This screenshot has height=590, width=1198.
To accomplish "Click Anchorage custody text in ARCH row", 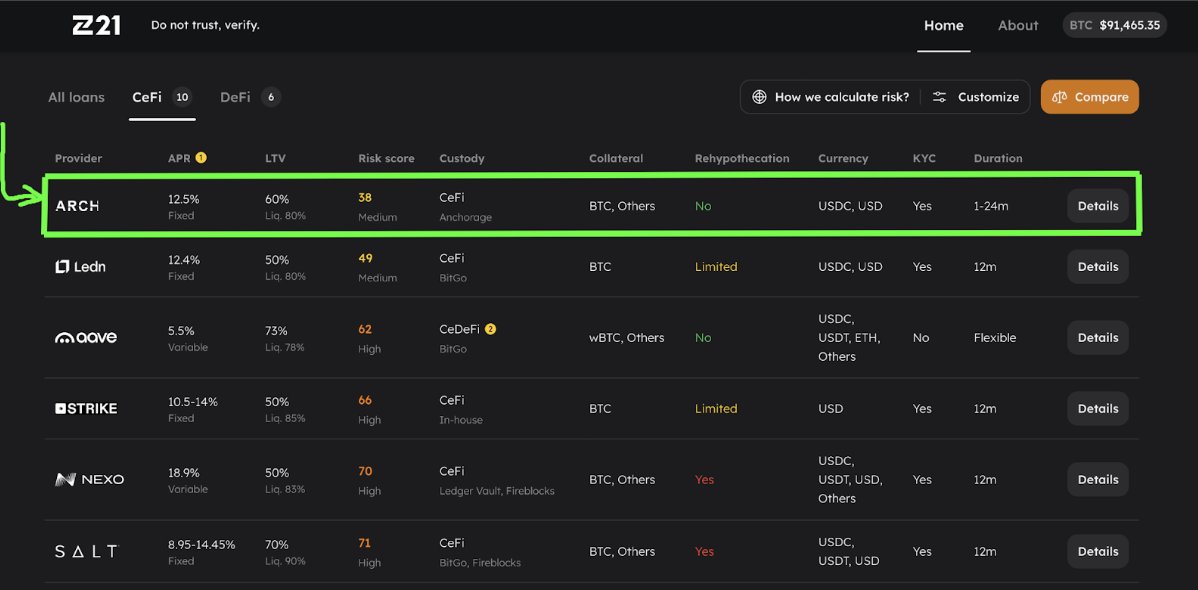I will tap(465, 218).
